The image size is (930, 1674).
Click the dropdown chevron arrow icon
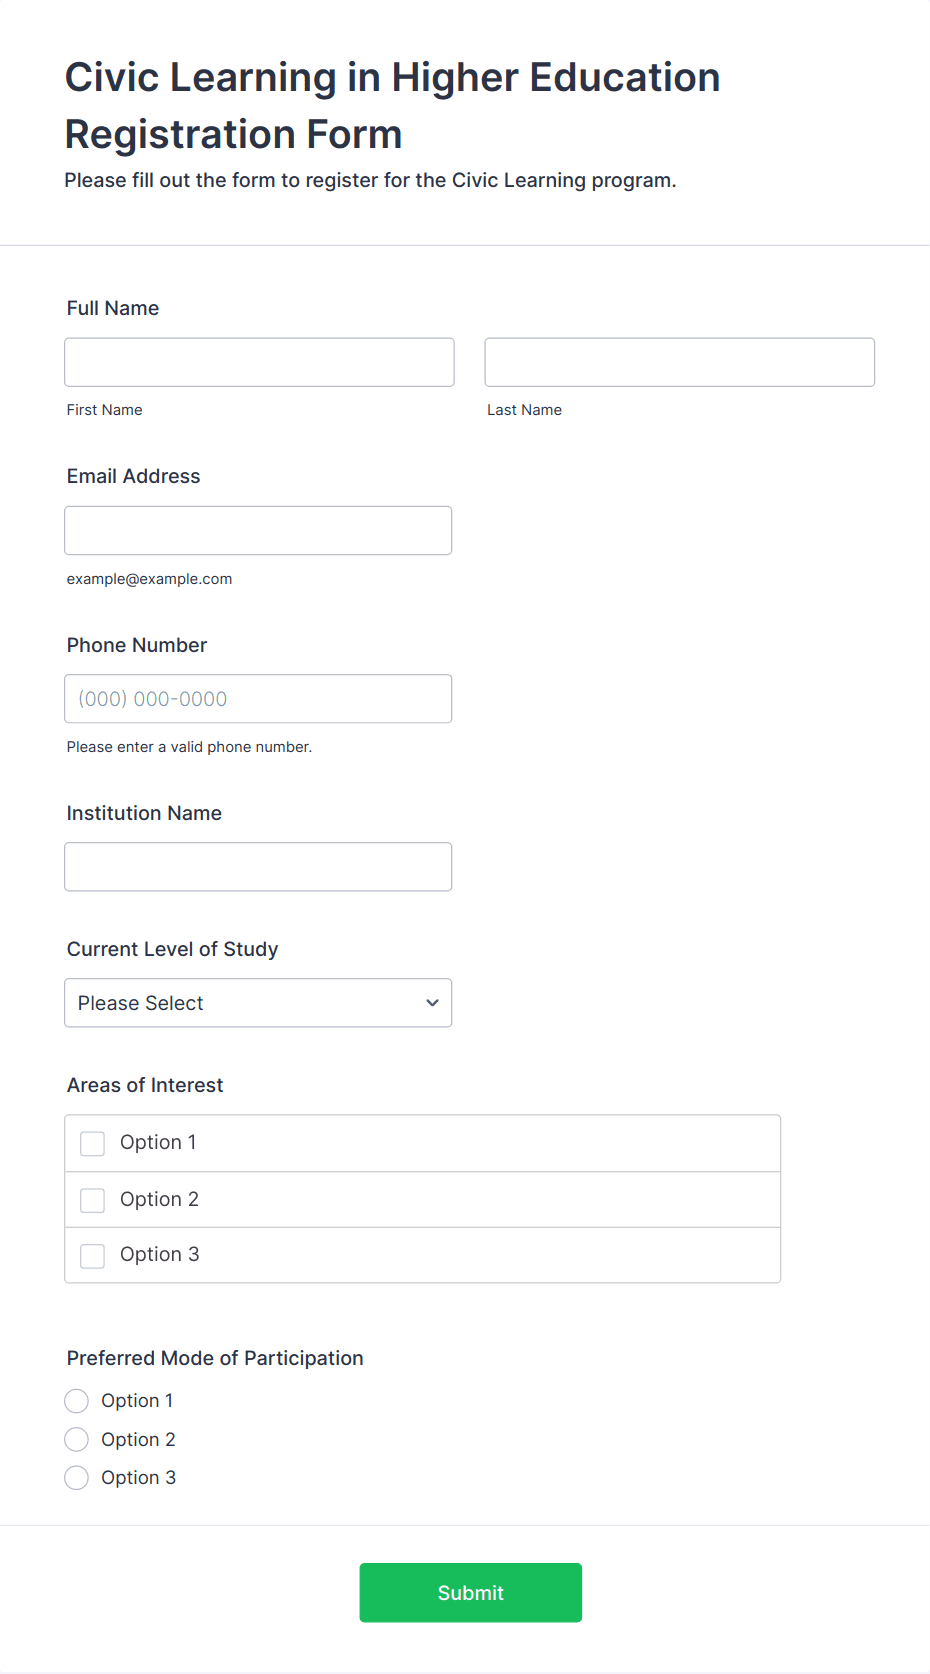432,1003
